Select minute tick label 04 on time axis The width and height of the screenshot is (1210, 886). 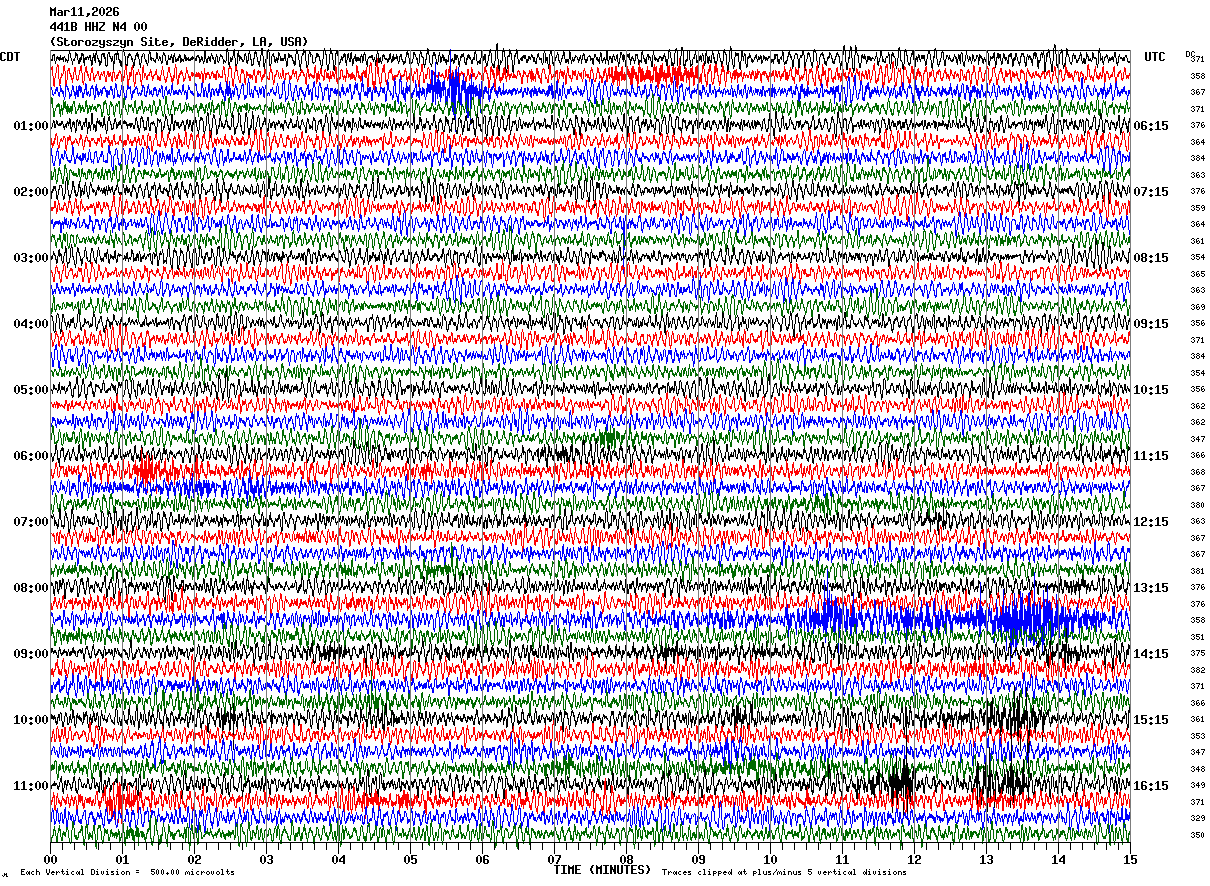tap(339, 859)
